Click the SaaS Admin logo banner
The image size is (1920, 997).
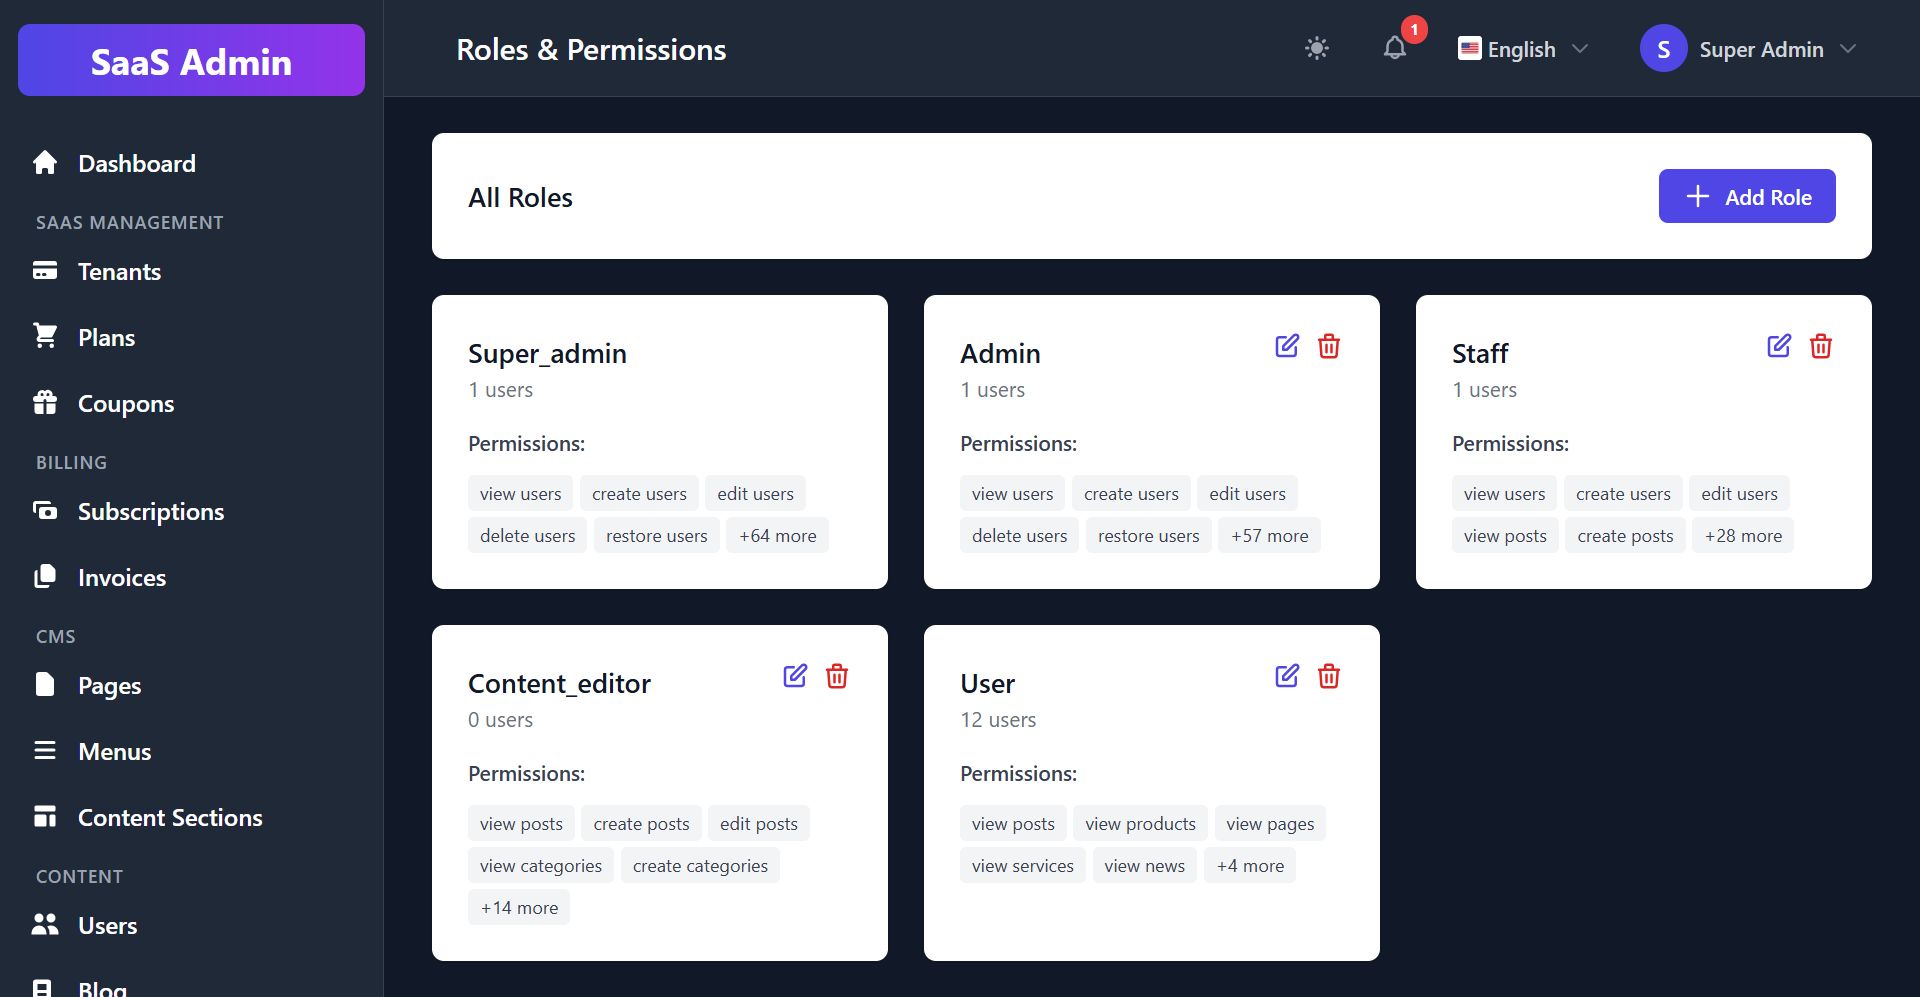tap(191, 61)
